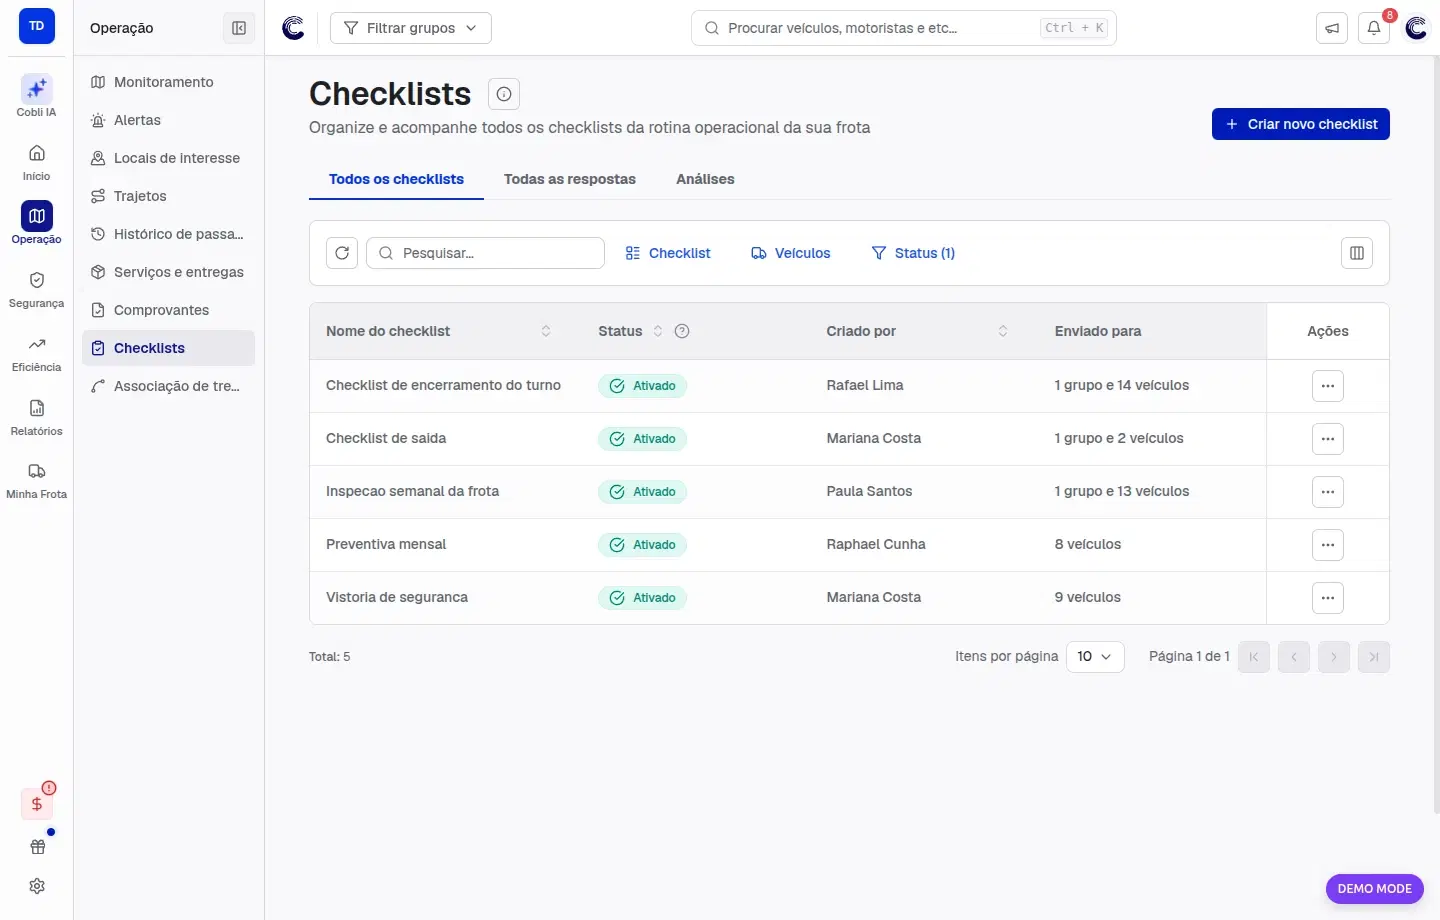Open Locais de interesse menu item
1440x920 pixels.
click(168, 158)
